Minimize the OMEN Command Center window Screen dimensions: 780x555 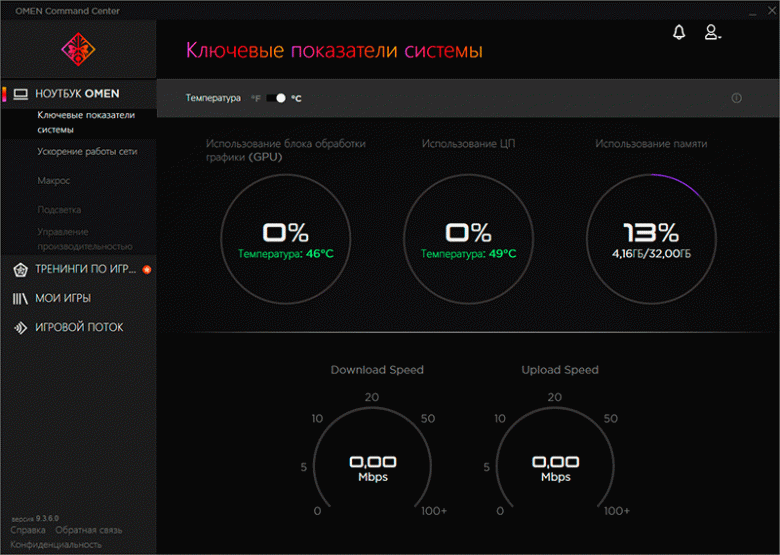[753, 12]
